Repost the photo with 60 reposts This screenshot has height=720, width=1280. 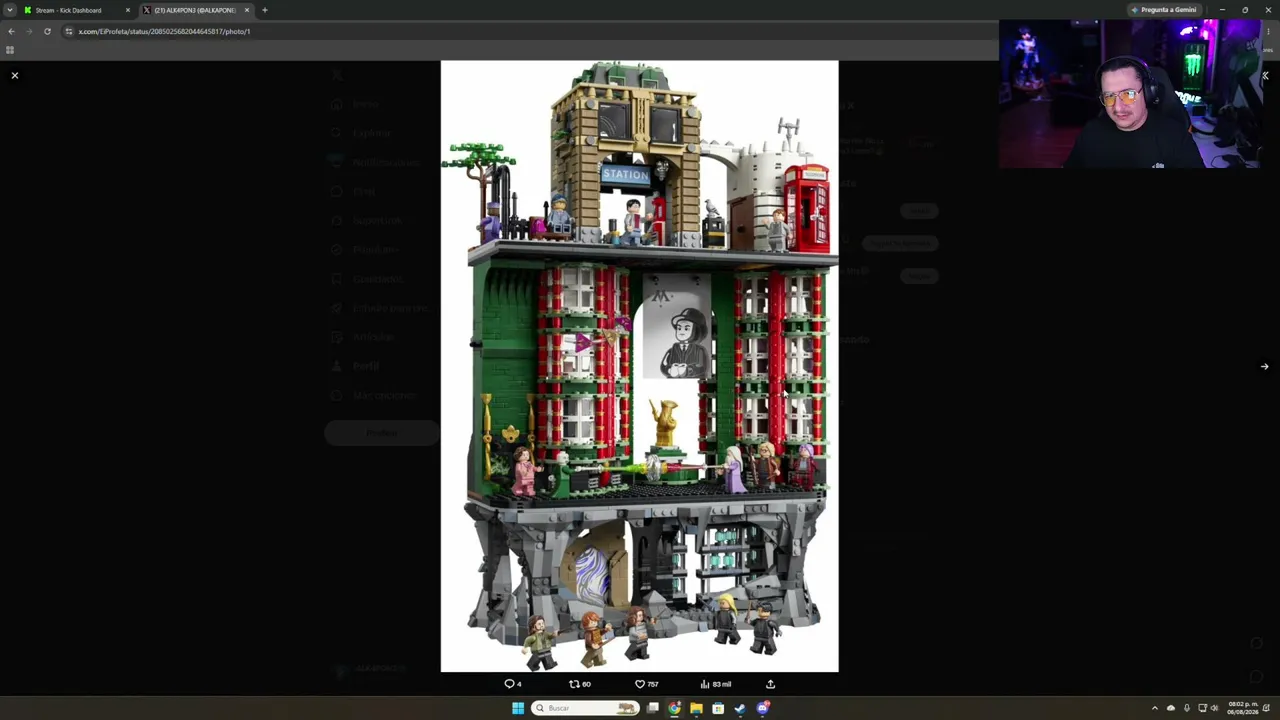pos(580,684)
